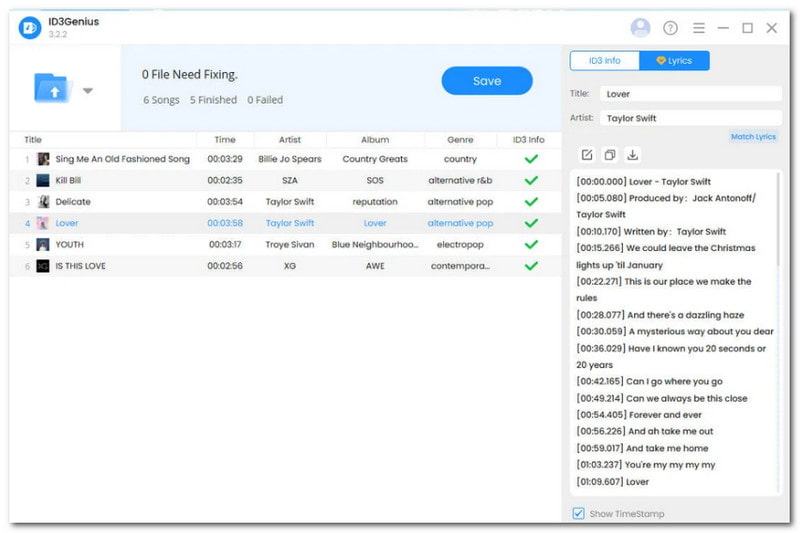Select the song title Delicate
The height and width of the screenshot is (533, 800).
pyautogui.click(x=73, y=201)
